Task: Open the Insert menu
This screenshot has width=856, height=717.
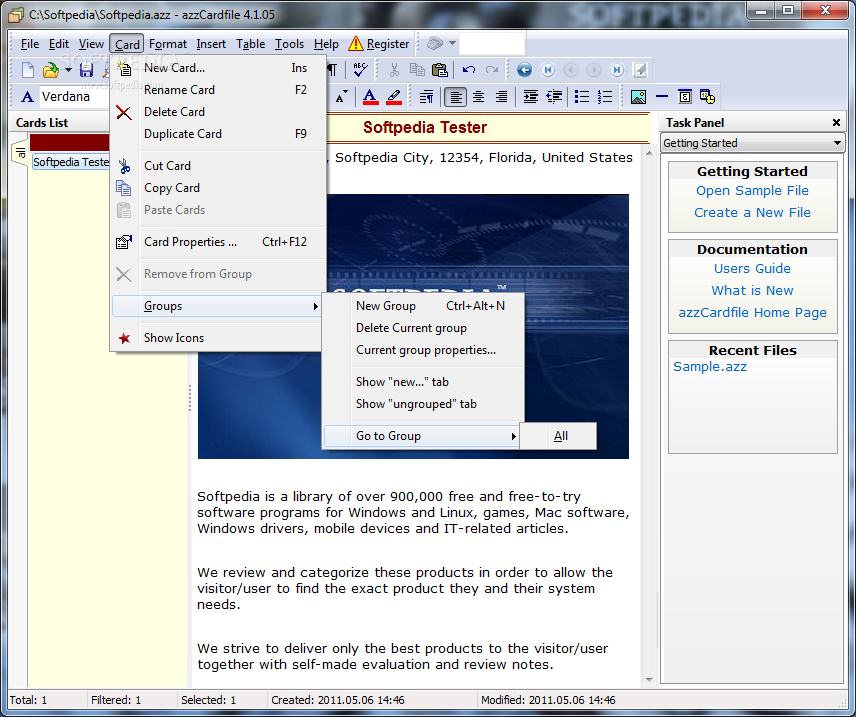Action: [211, 44]
